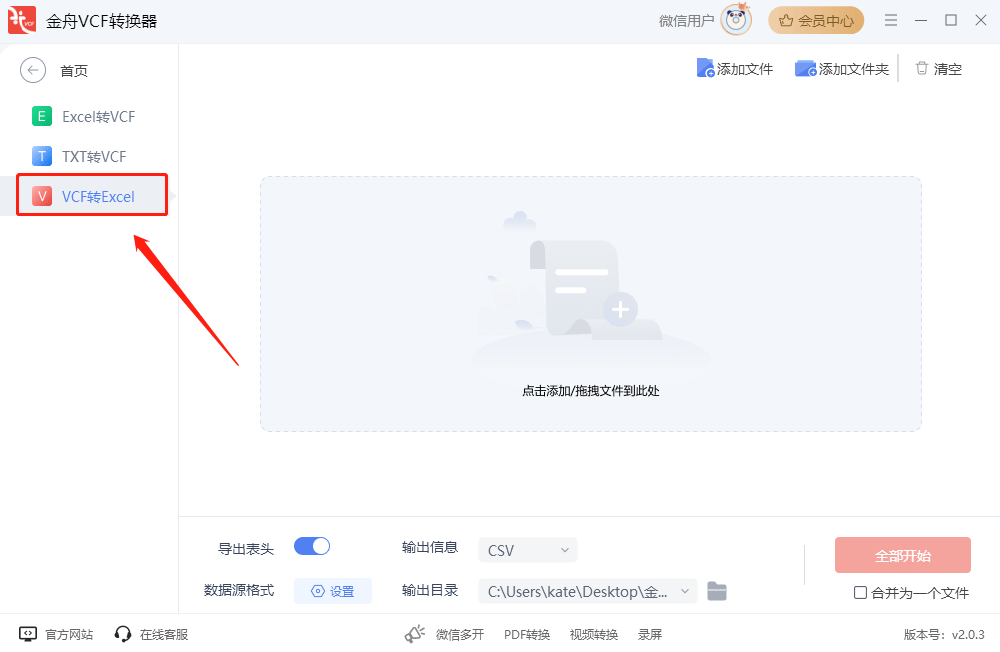Viewport: 1000px width, 652px height.
Task: Open the user avatar icon in title bar
Action: point(736,20)
